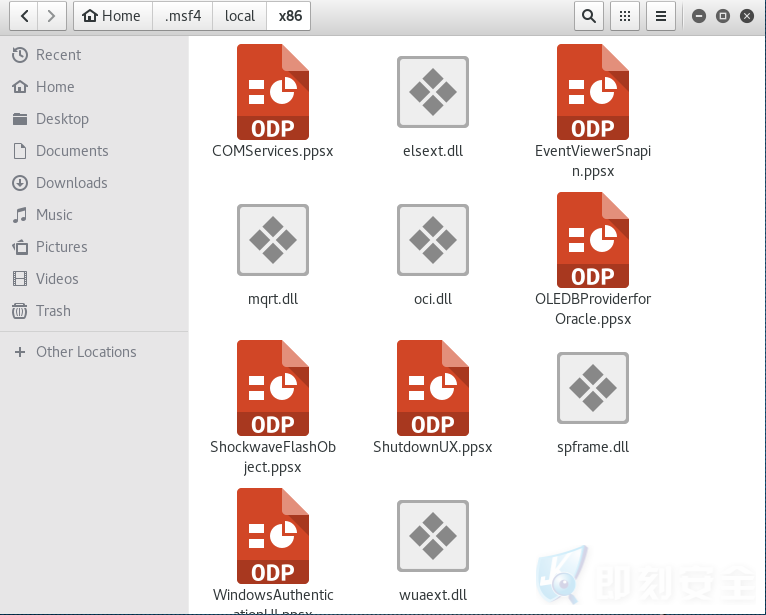Toggle the grid view icon
Image resolution: width=766 pixels, height=615 pixels.
(625, 16)
